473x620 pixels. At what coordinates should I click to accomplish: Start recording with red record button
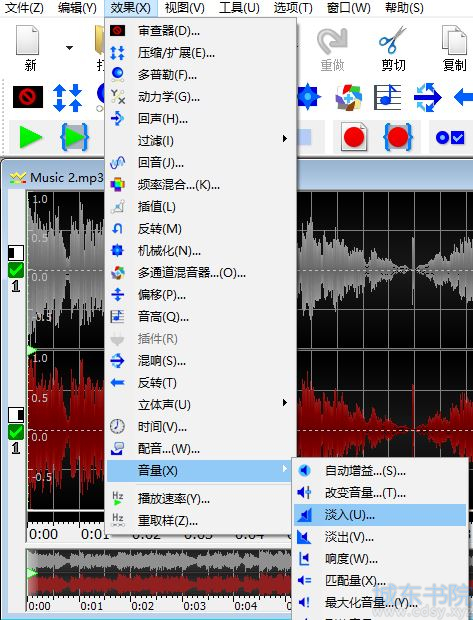354,137
